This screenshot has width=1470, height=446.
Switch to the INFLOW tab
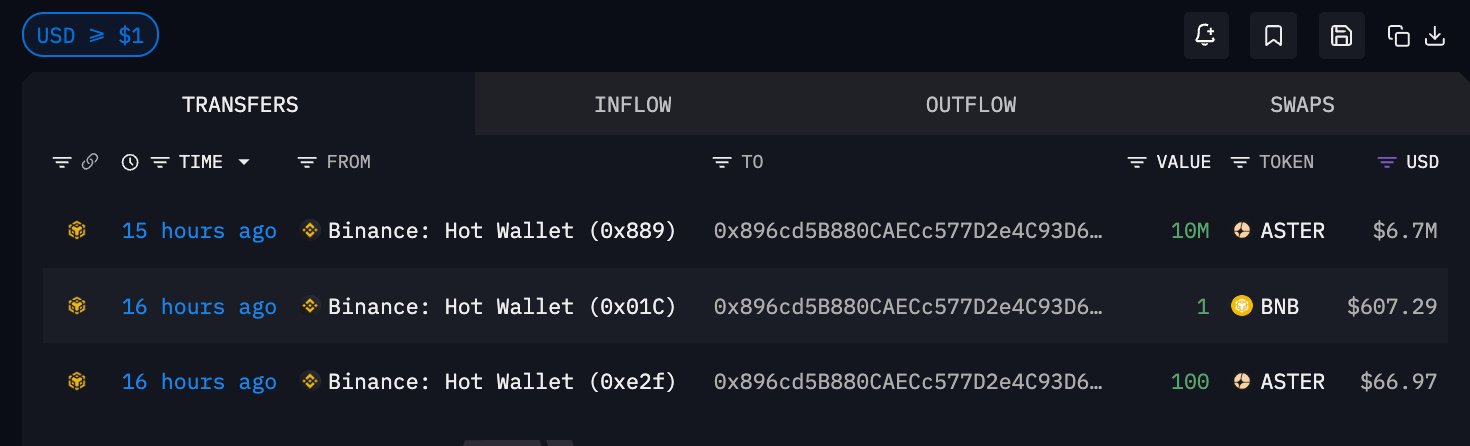point(632,105)
